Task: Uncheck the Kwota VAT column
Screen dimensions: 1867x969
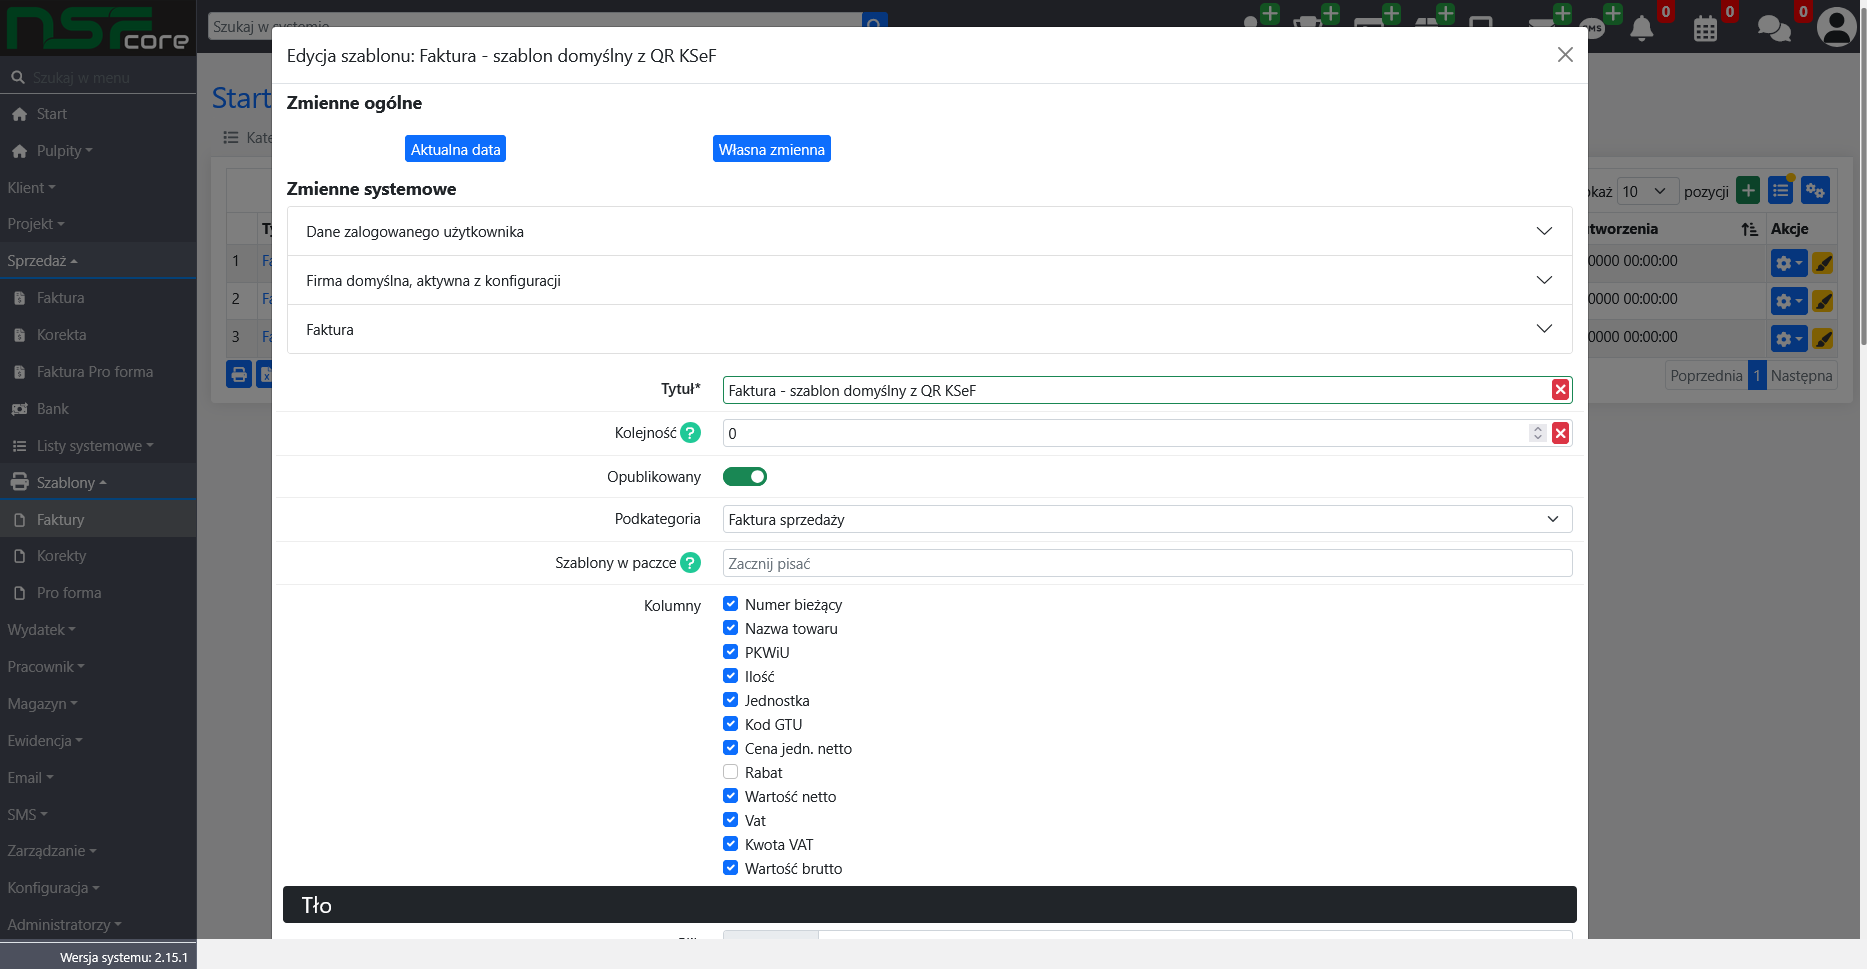Action: point(731,844)
